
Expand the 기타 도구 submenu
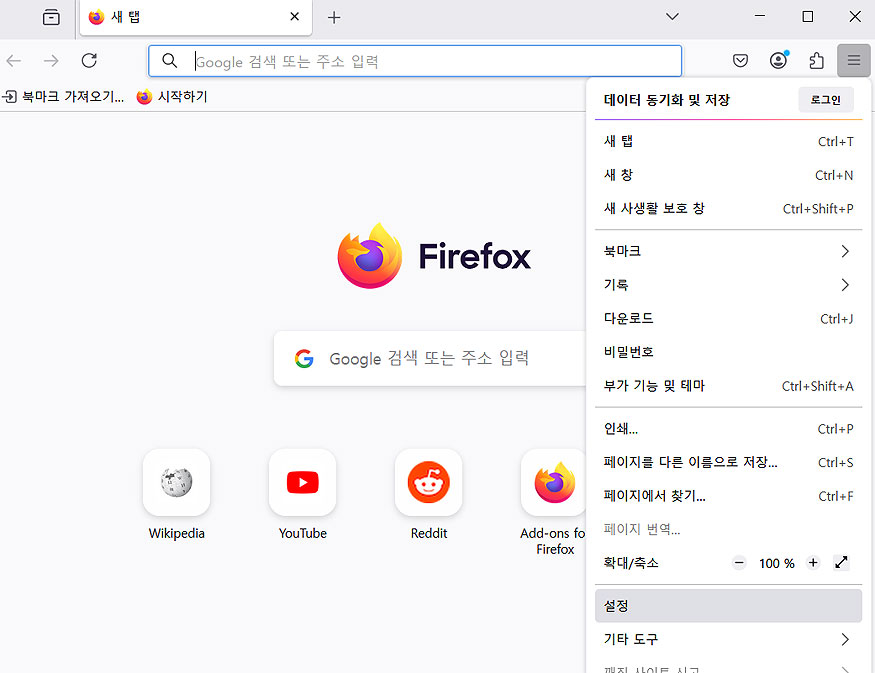point(728,639)
